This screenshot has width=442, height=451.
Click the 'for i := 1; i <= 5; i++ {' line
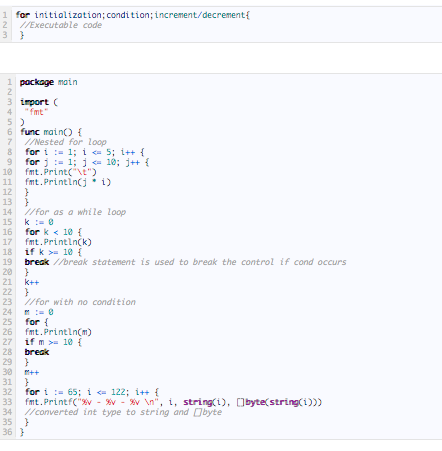85,152
